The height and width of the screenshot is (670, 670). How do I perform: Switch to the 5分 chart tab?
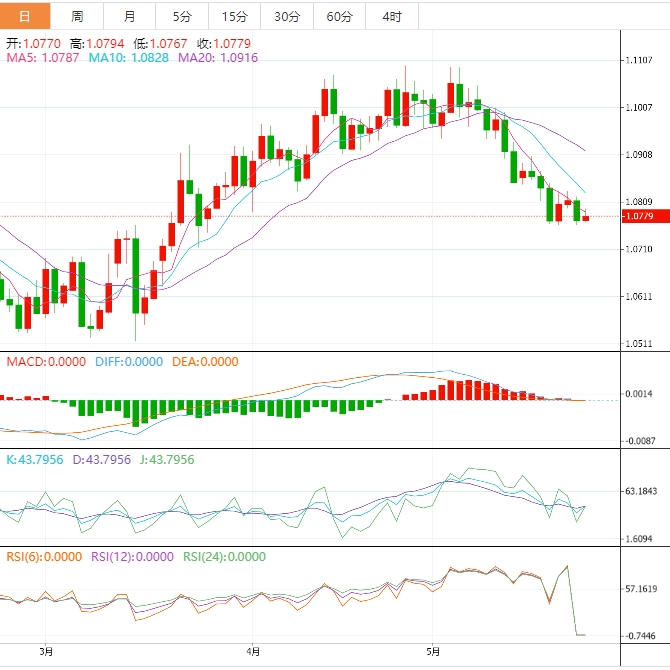tap(182, 16)
